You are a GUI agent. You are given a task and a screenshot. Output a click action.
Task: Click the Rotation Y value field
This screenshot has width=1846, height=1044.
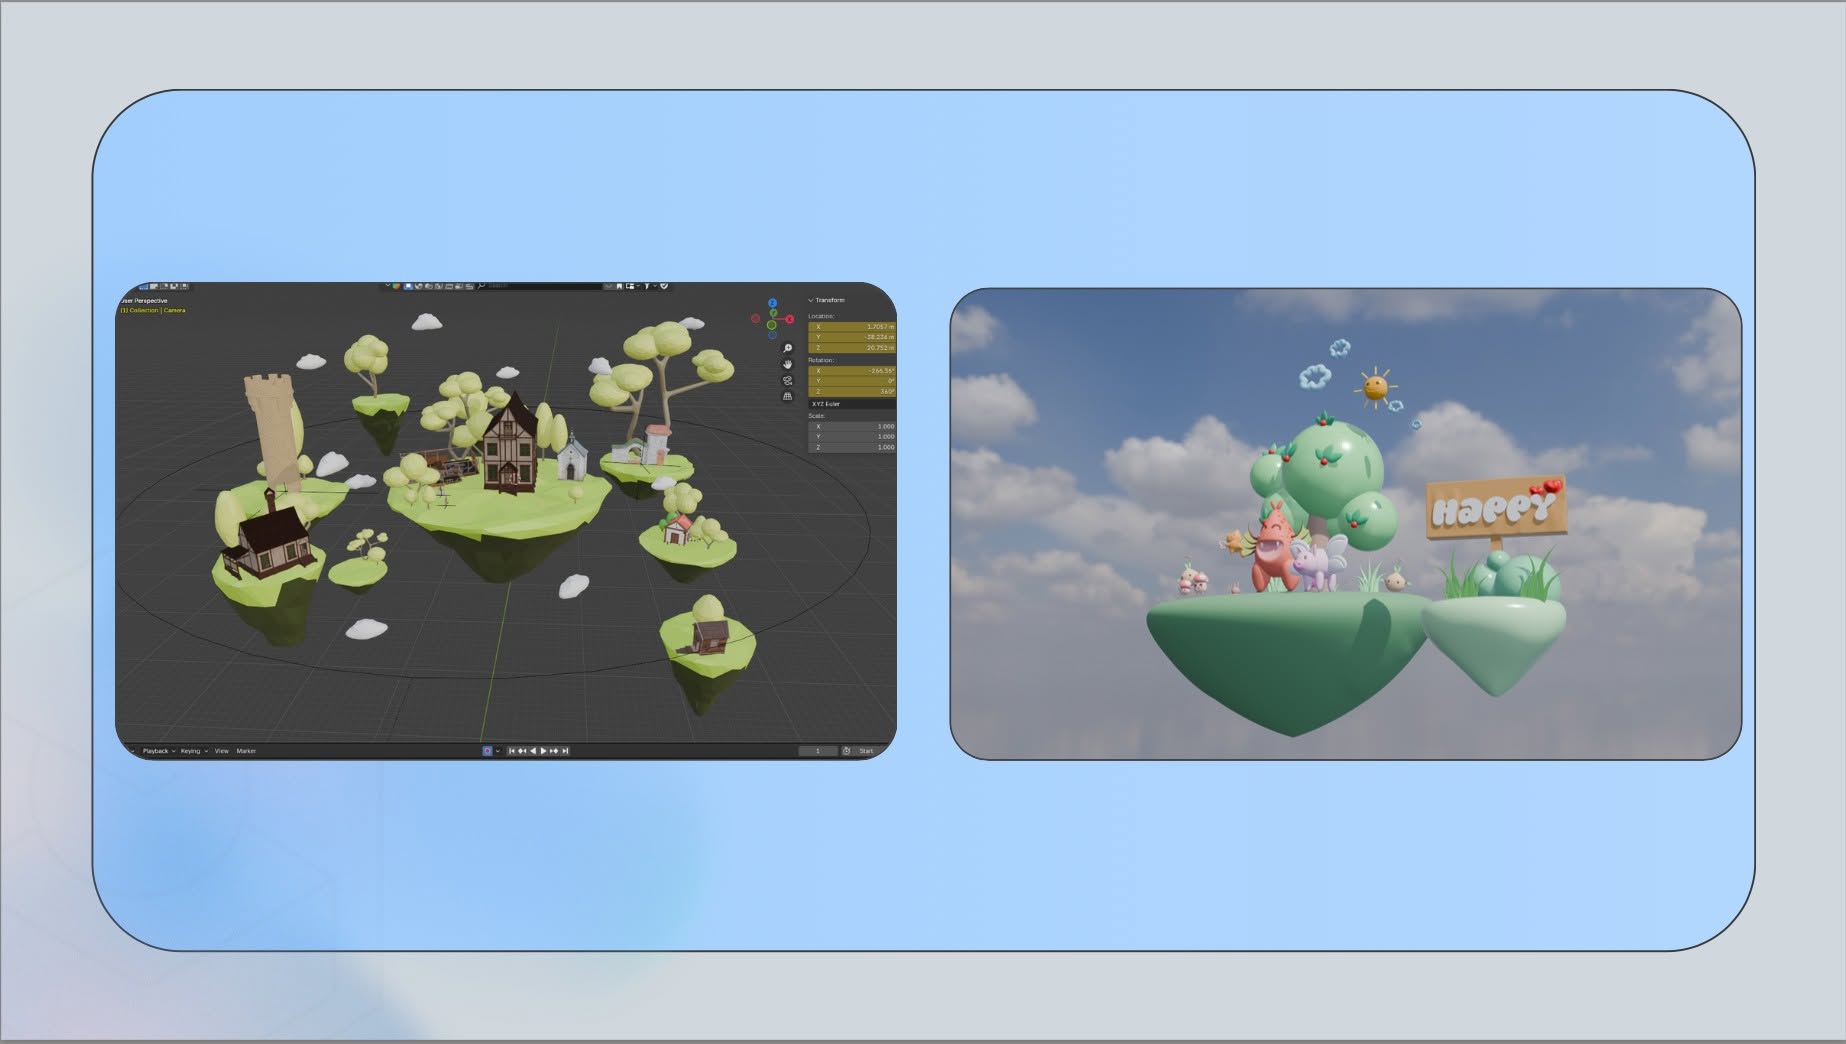click(x=852, y=381)
